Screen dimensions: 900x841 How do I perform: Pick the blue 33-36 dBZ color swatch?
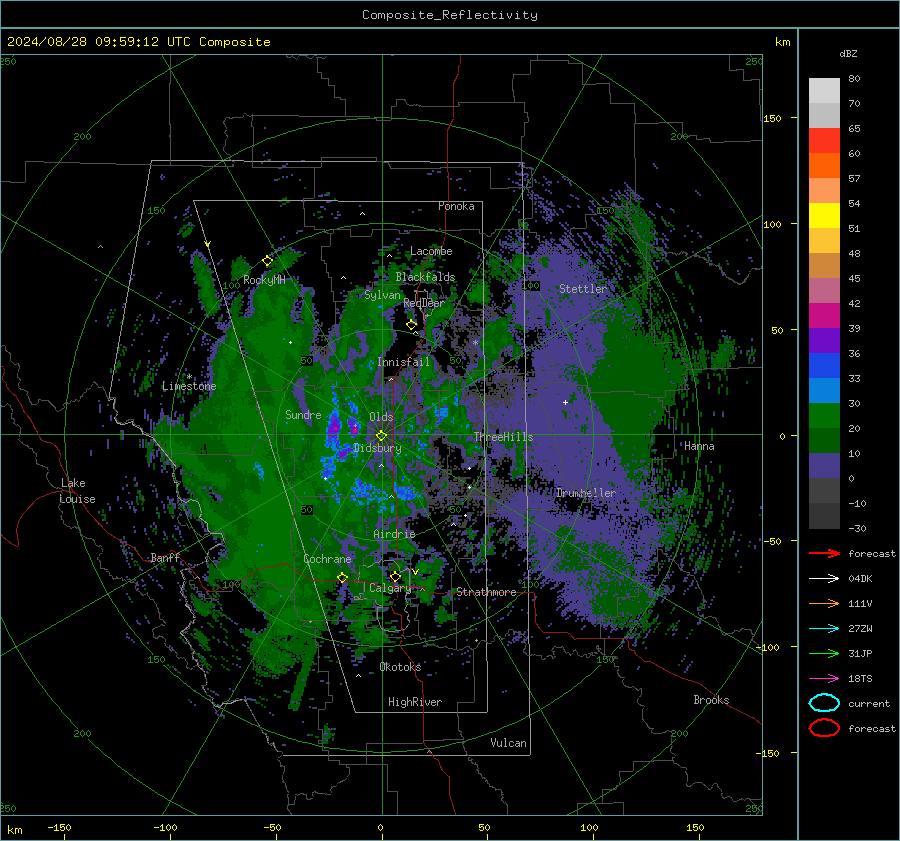(x=824, y=366)
